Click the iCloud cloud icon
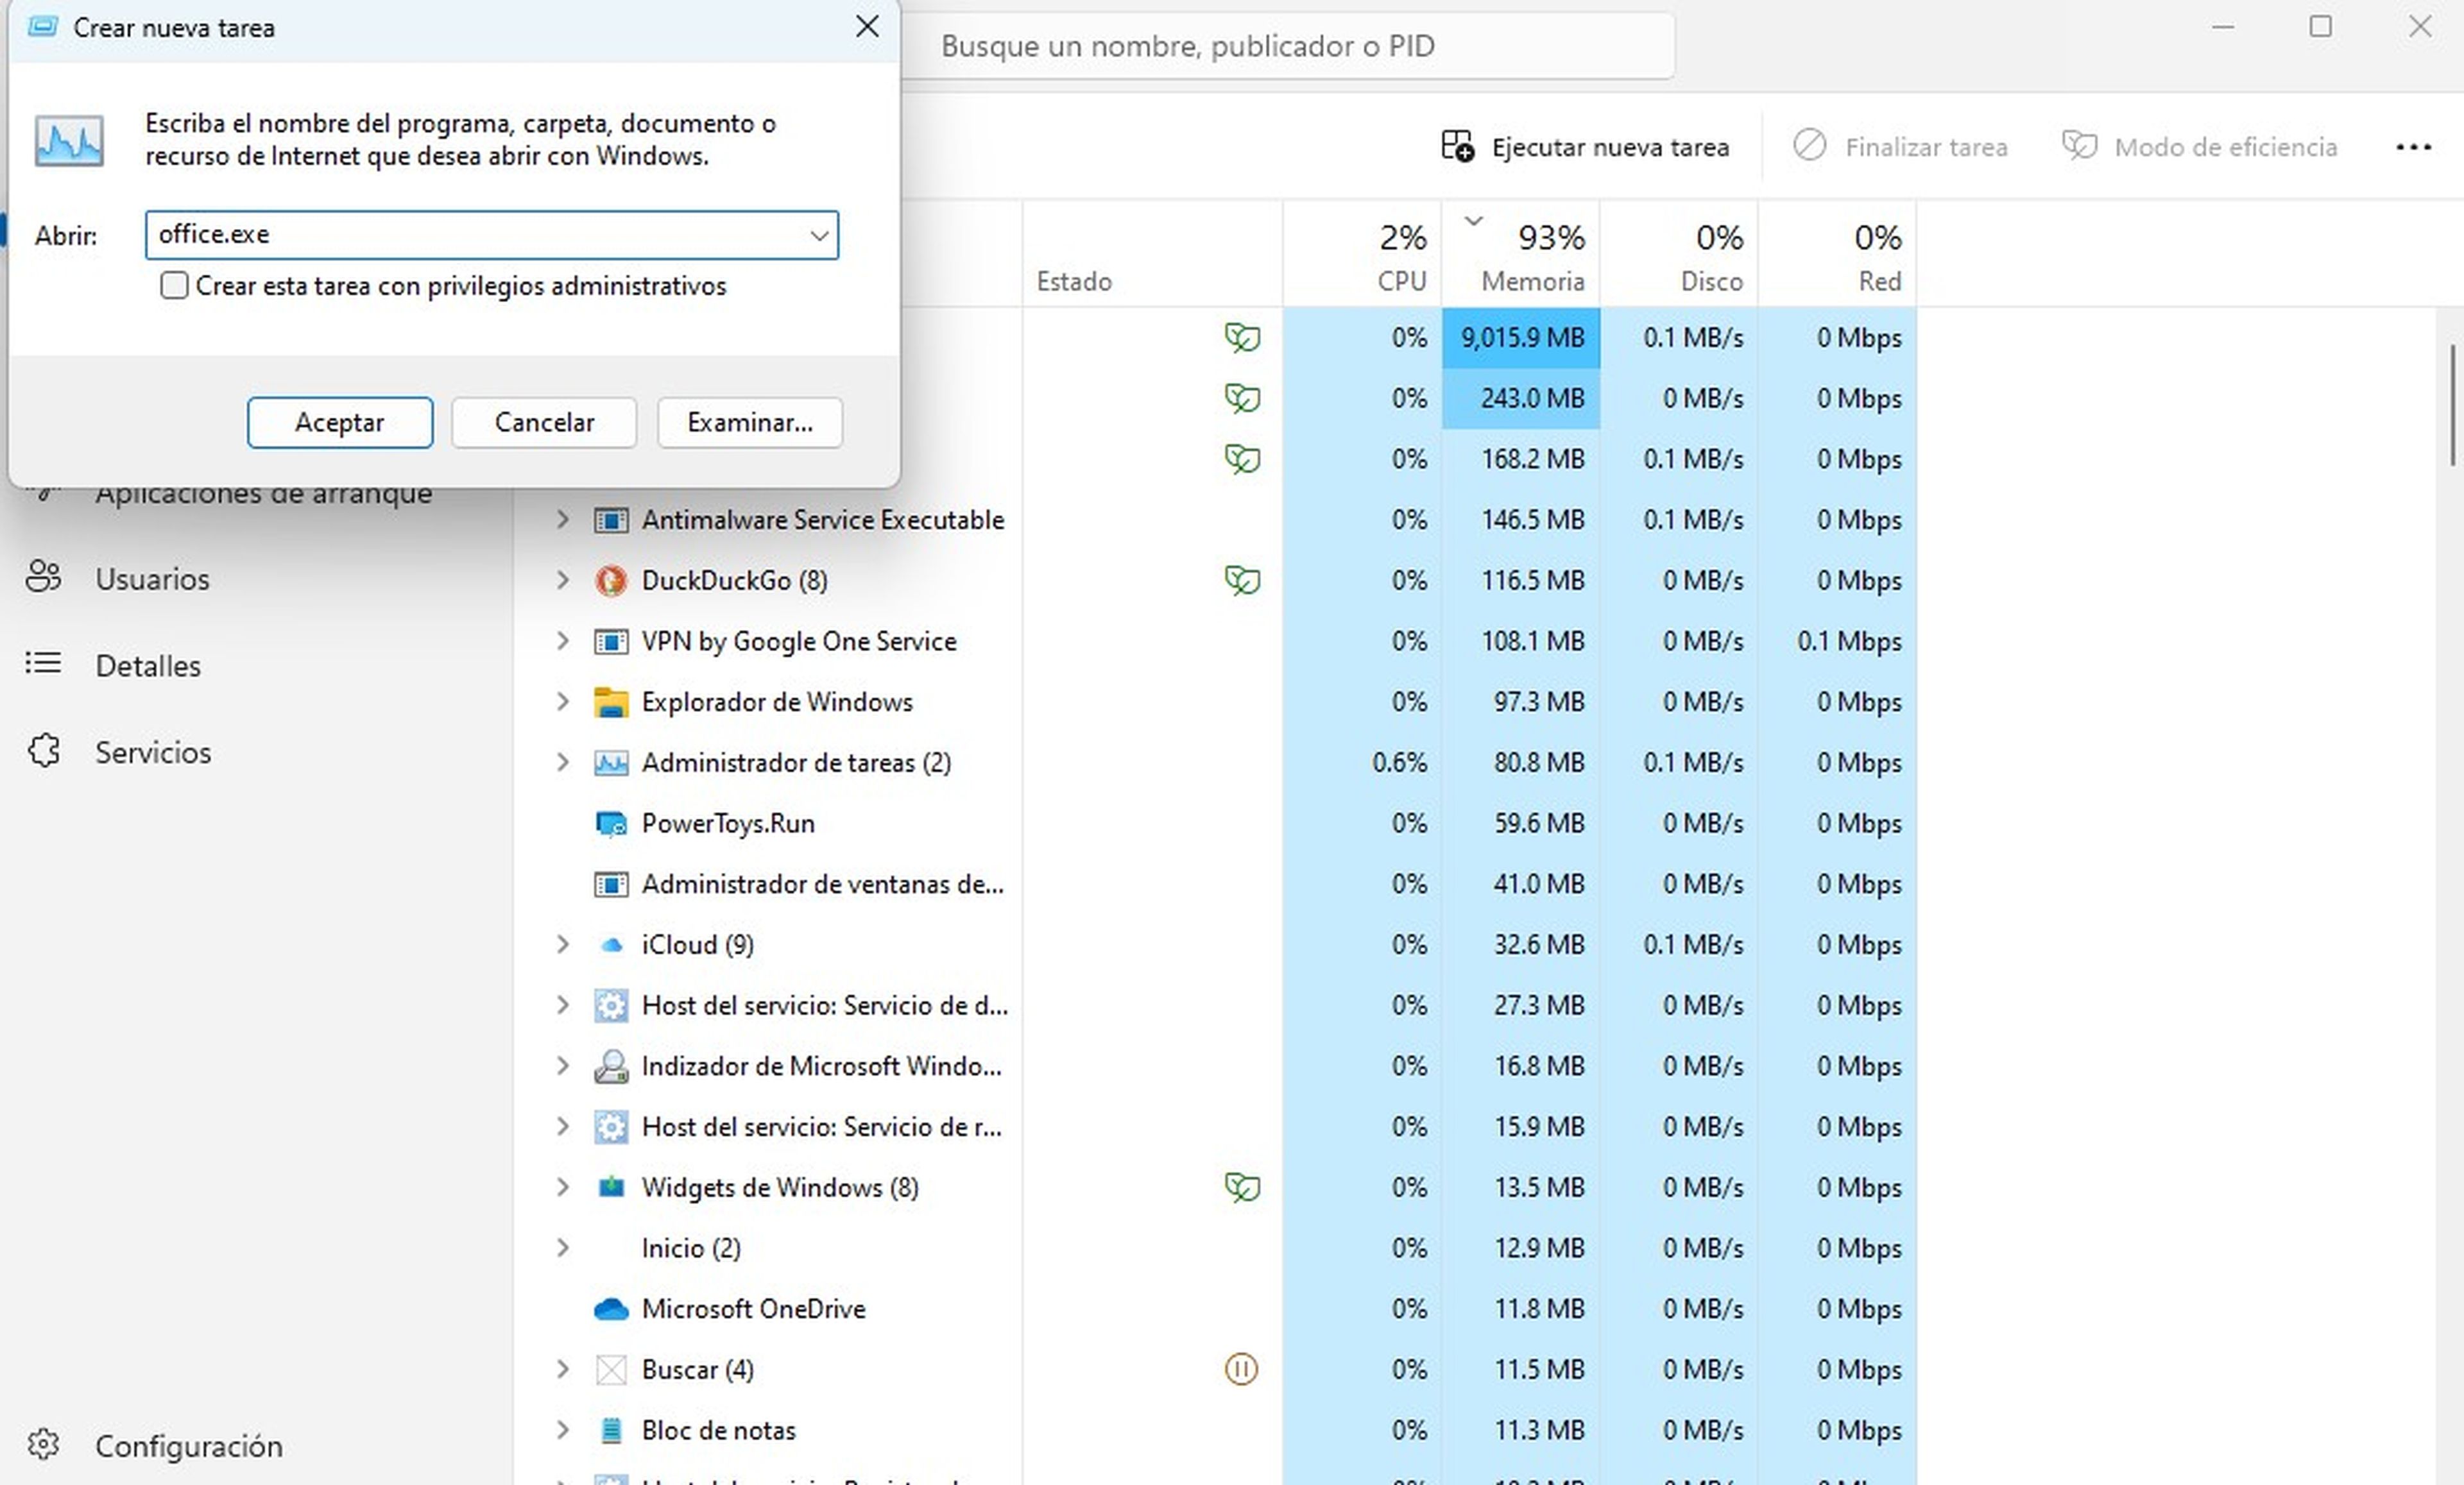Image resolution: width=2464 pixels, height=1485 pixels. click(611, 945)
